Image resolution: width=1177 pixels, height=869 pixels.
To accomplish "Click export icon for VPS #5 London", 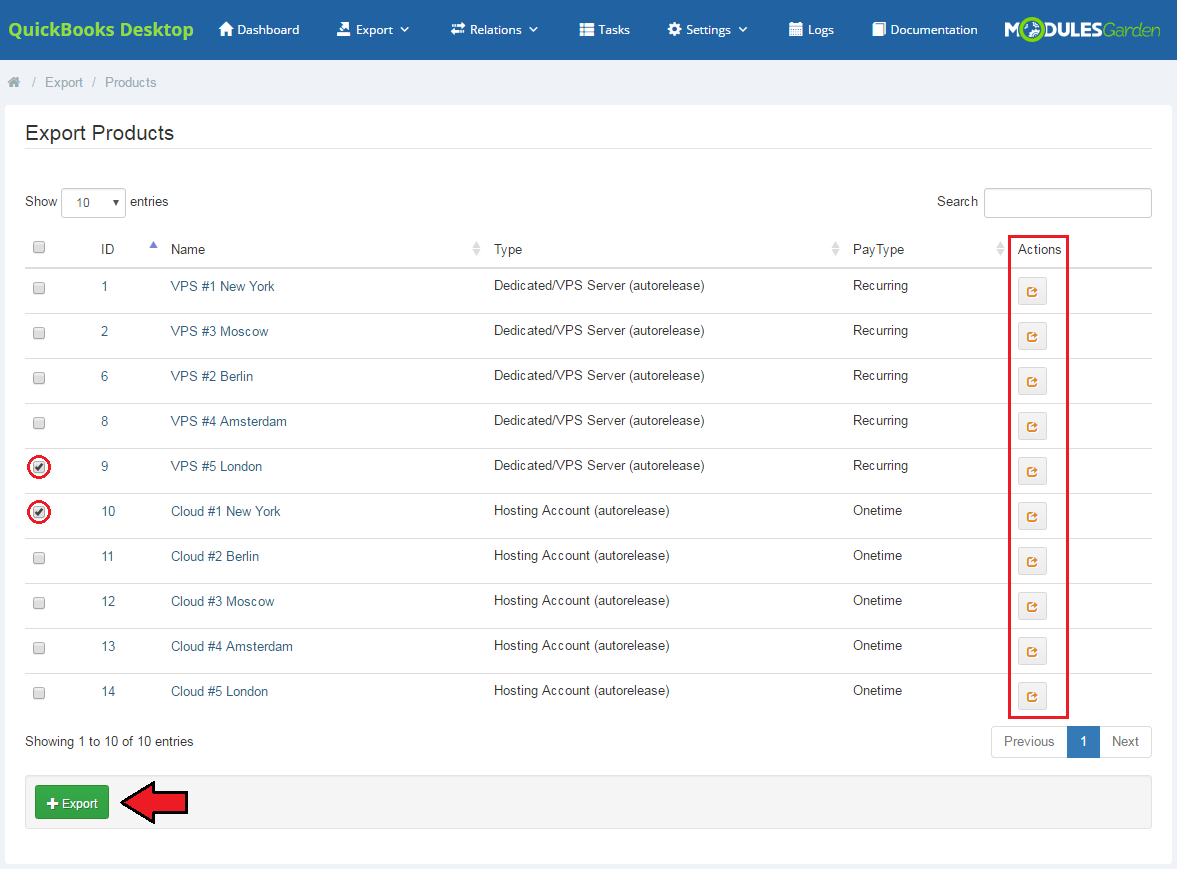I will click(1032, 471).
